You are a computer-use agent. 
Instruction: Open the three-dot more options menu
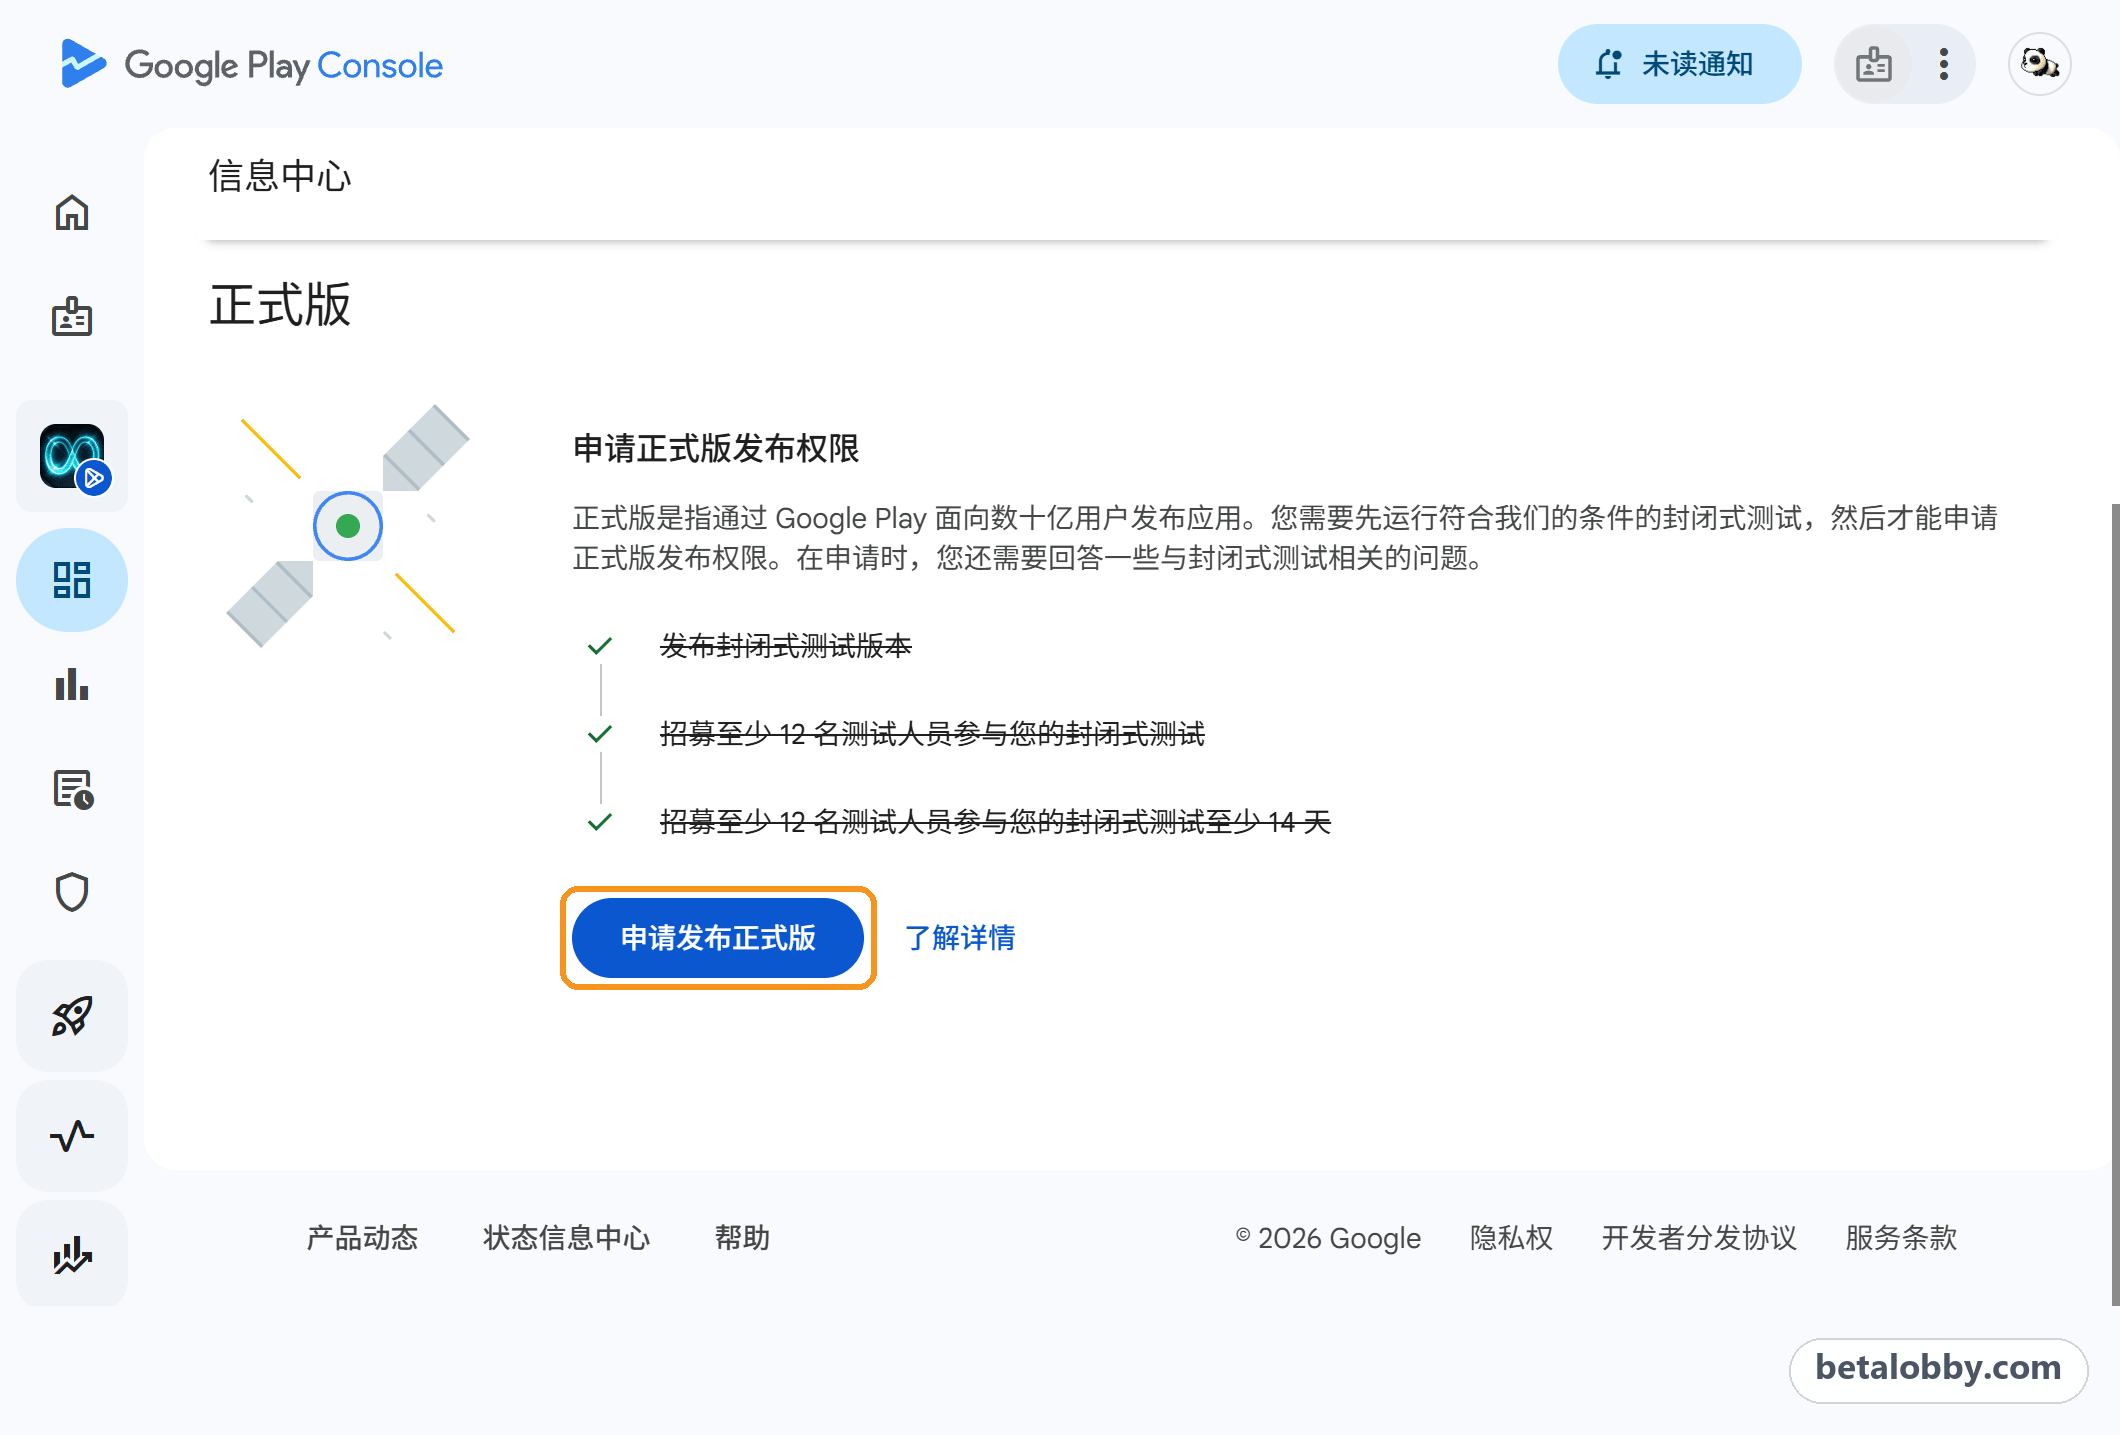click(x=1944, y=64)
